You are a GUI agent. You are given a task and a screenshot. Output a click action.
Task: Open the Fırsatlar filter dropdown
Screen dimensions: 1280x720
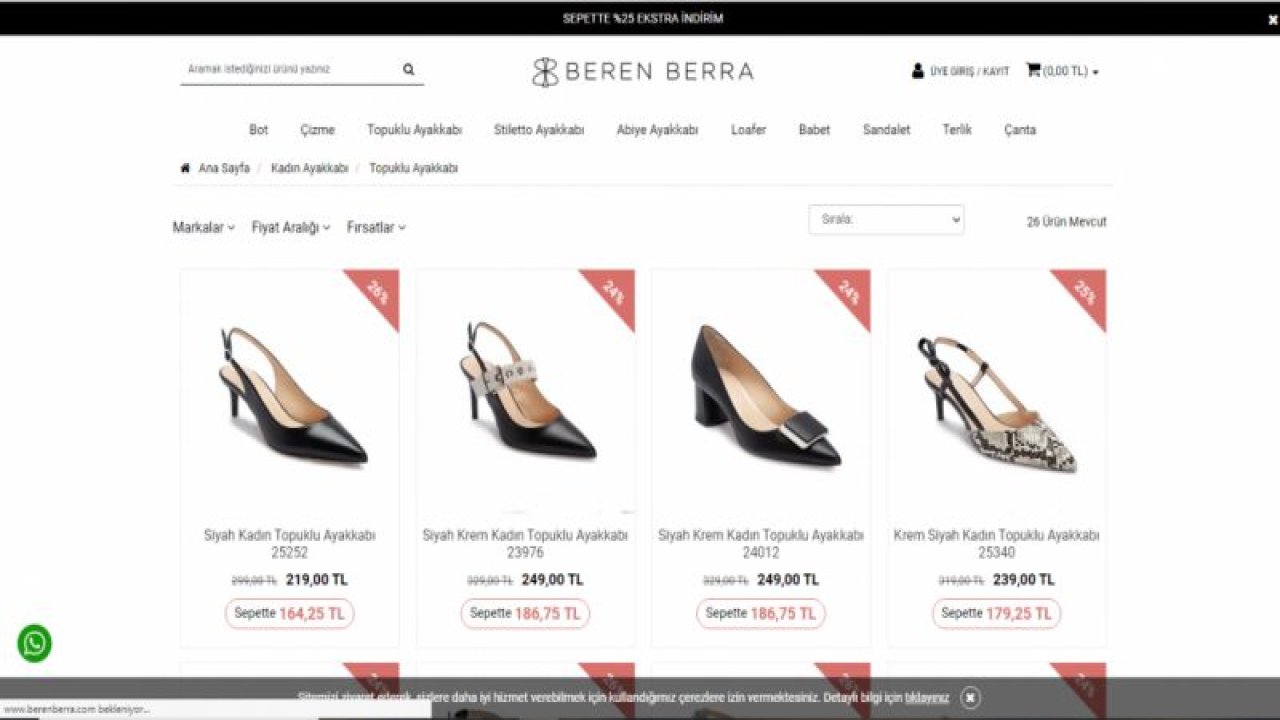376,228
